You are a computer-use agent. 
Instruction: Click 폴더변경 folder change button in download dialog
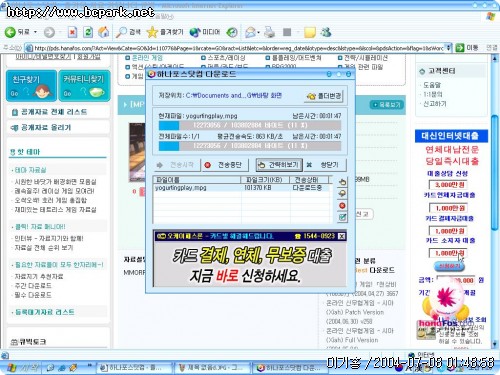point(324,96)
